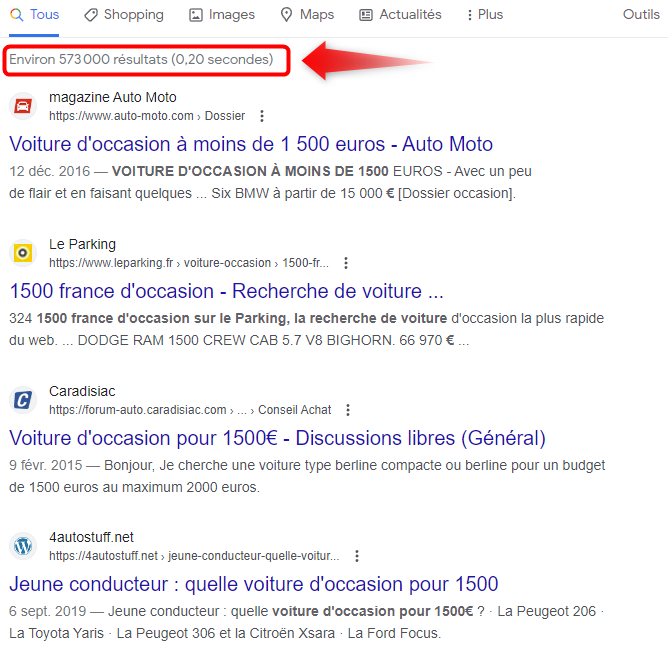Expand the Plus menu
Viewport: 668px width, 658px height.
coord(485,15)
